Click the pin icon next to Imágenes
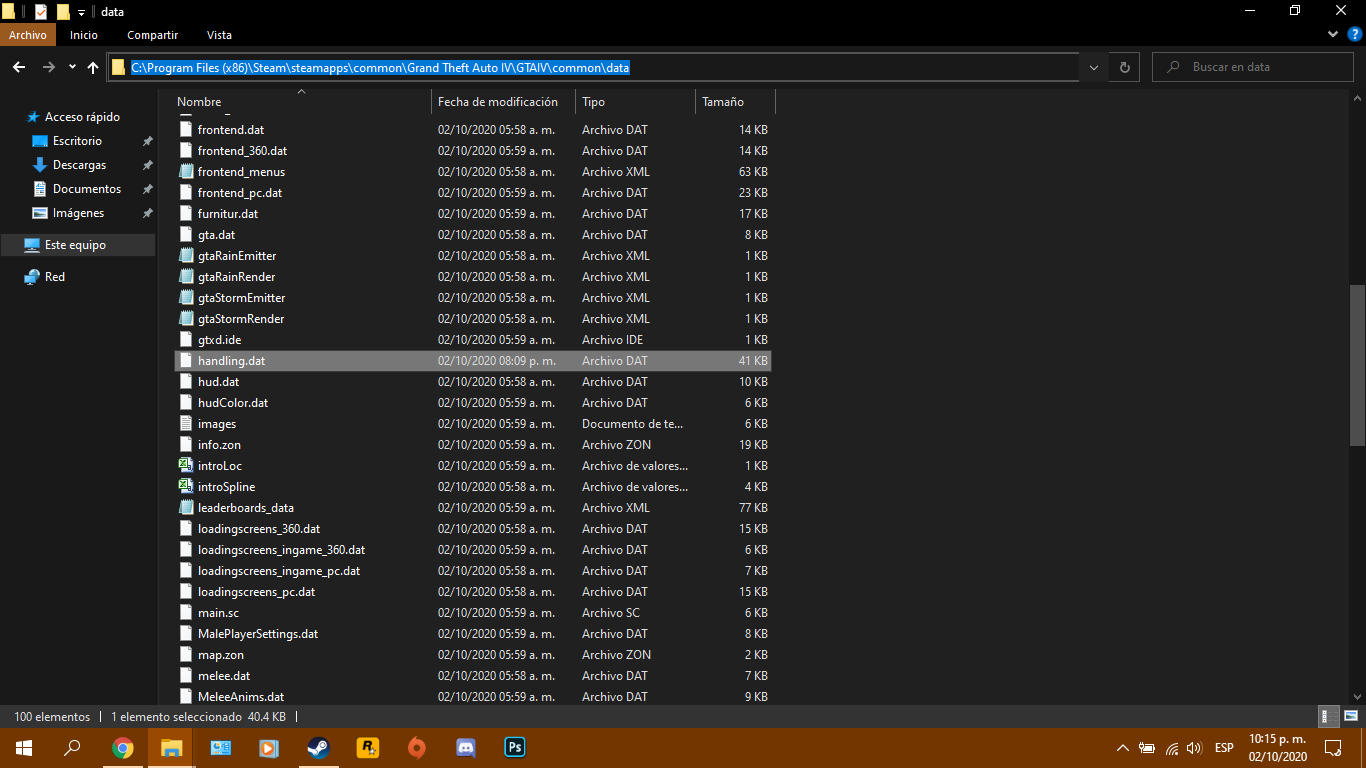Viewport: 1366px width, 768px height. [147, 213]
